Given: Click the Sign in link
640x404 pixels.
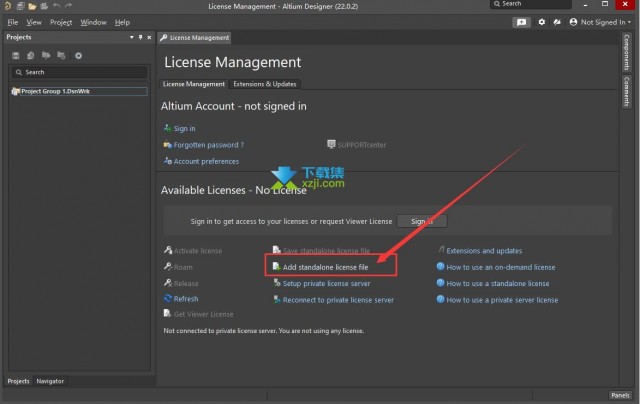Looking at the screenshot, I should tap(184, 129).
